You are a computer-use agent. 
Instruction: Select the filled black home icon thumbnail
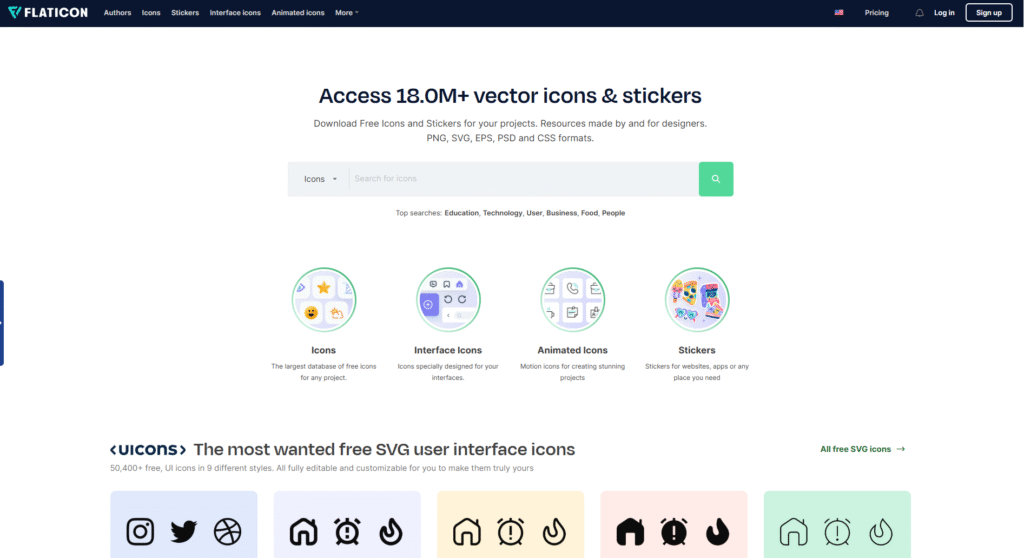pyautogui.click(x=630, y=531)
